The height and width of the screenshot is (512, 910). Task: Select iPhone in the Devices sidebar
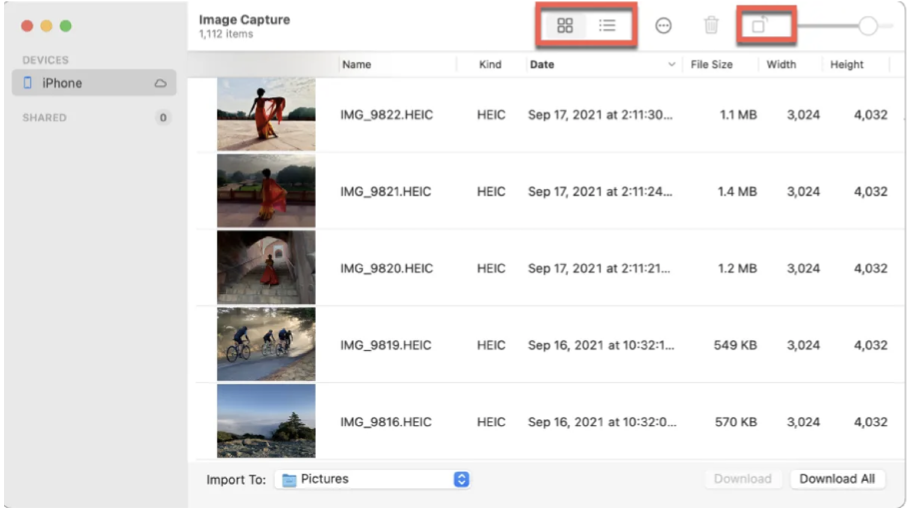coord(94,83)
